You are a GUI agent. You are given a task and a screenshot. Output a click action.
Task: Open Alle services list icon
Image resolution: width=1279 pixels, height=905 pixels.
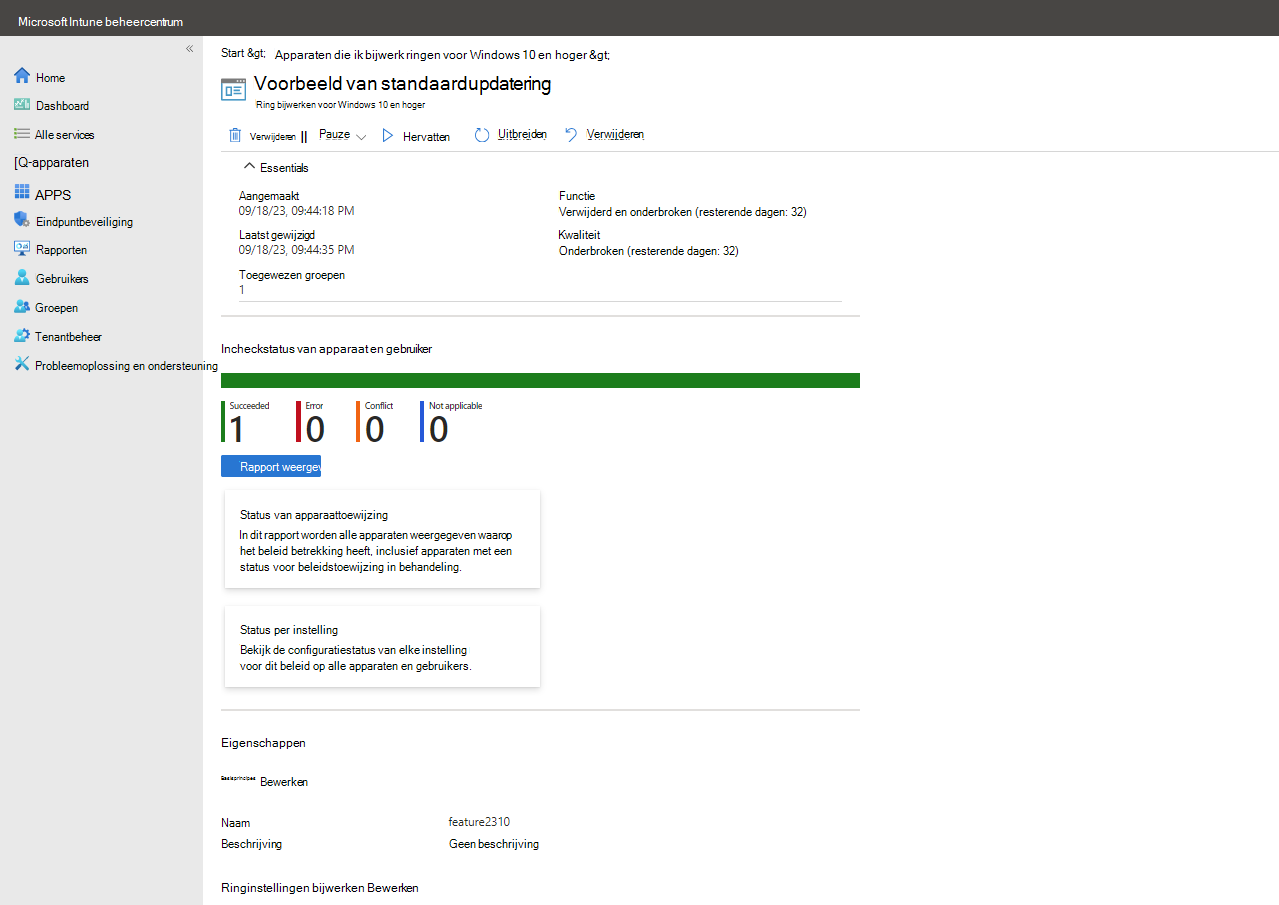[22, 134]
